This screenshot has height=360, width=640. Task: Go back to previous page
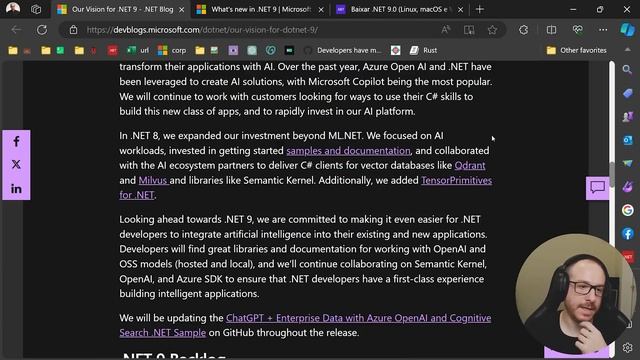pos(16,30)
